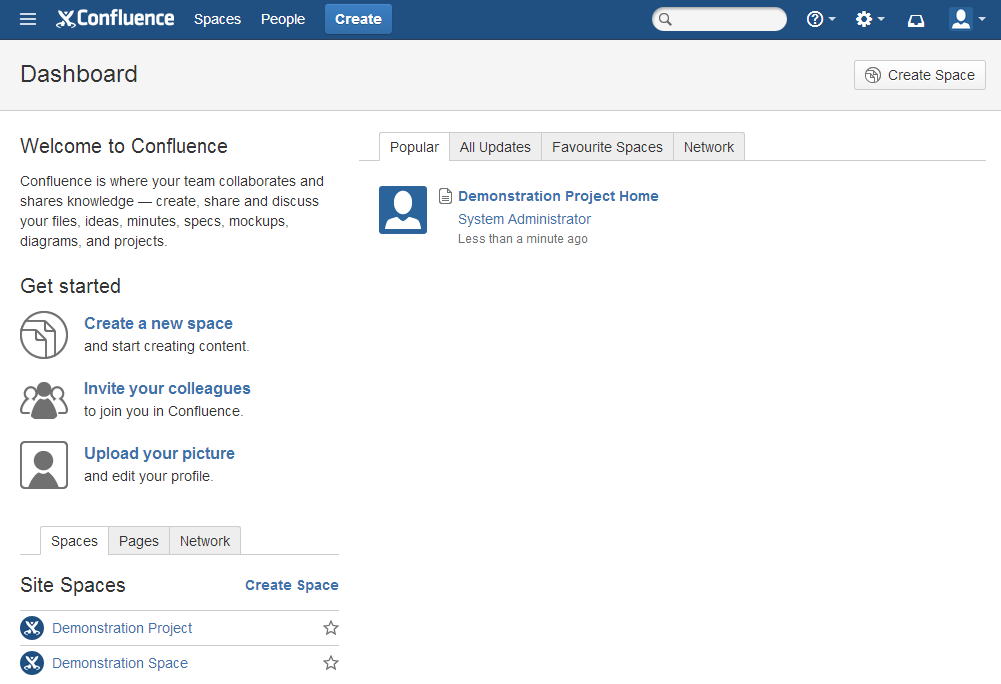Open the administration gear menu

click(869, 19)
